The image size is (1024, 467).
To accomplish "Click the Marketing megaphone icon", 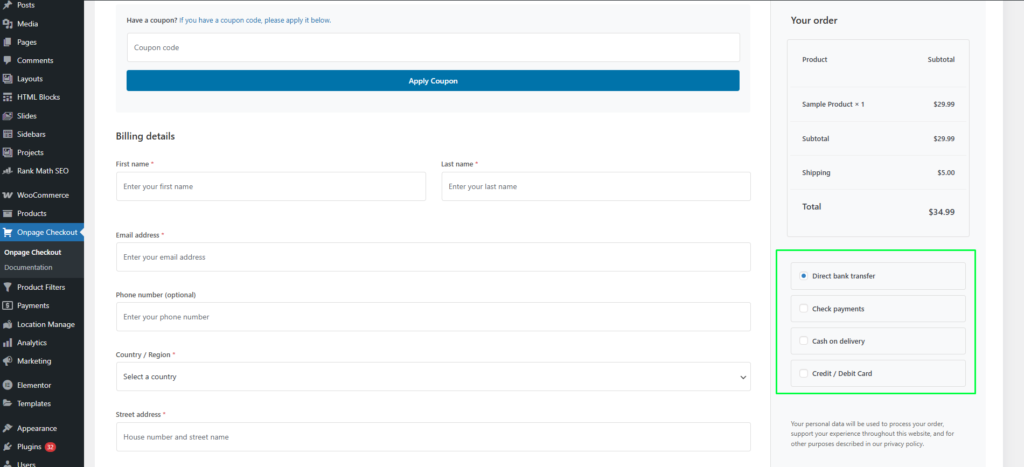I will (x=7, y=361).
